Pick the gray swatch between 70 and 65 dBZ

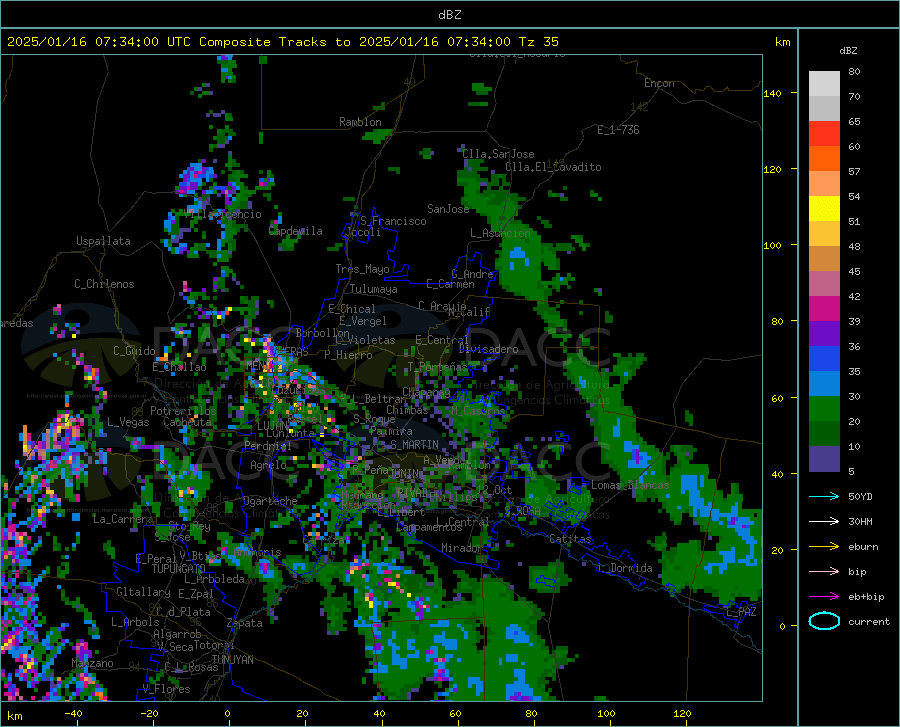point(824,108)
